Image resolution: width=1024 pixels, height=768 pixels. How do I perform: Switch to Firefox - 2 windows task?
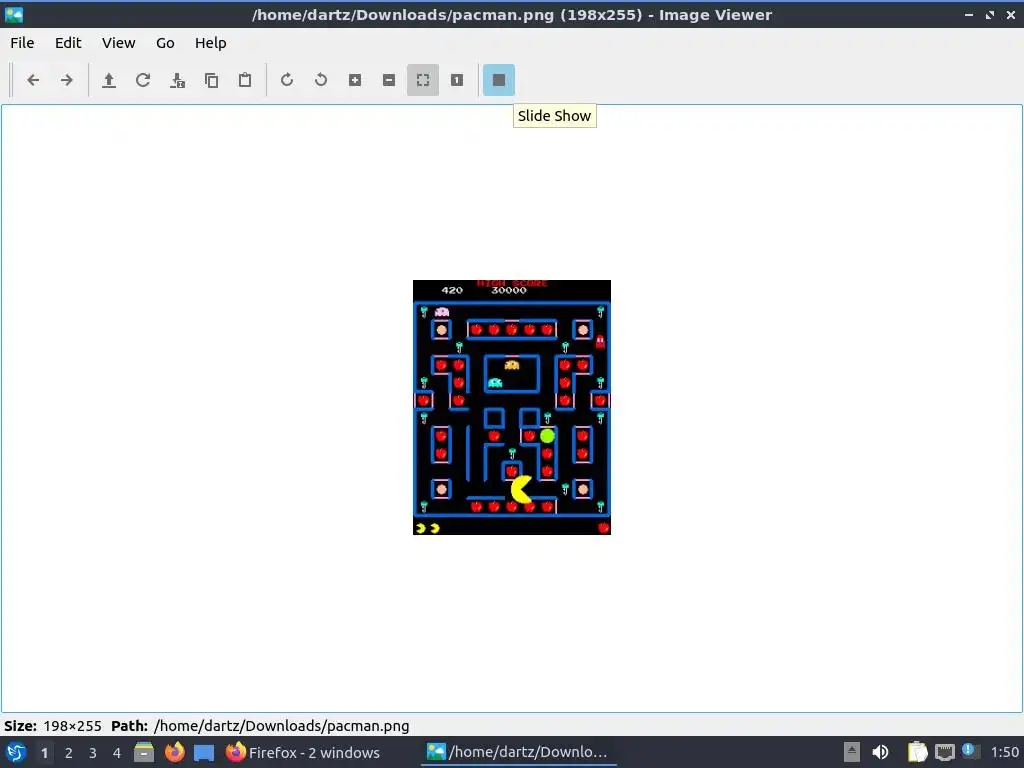pos(303,752)
